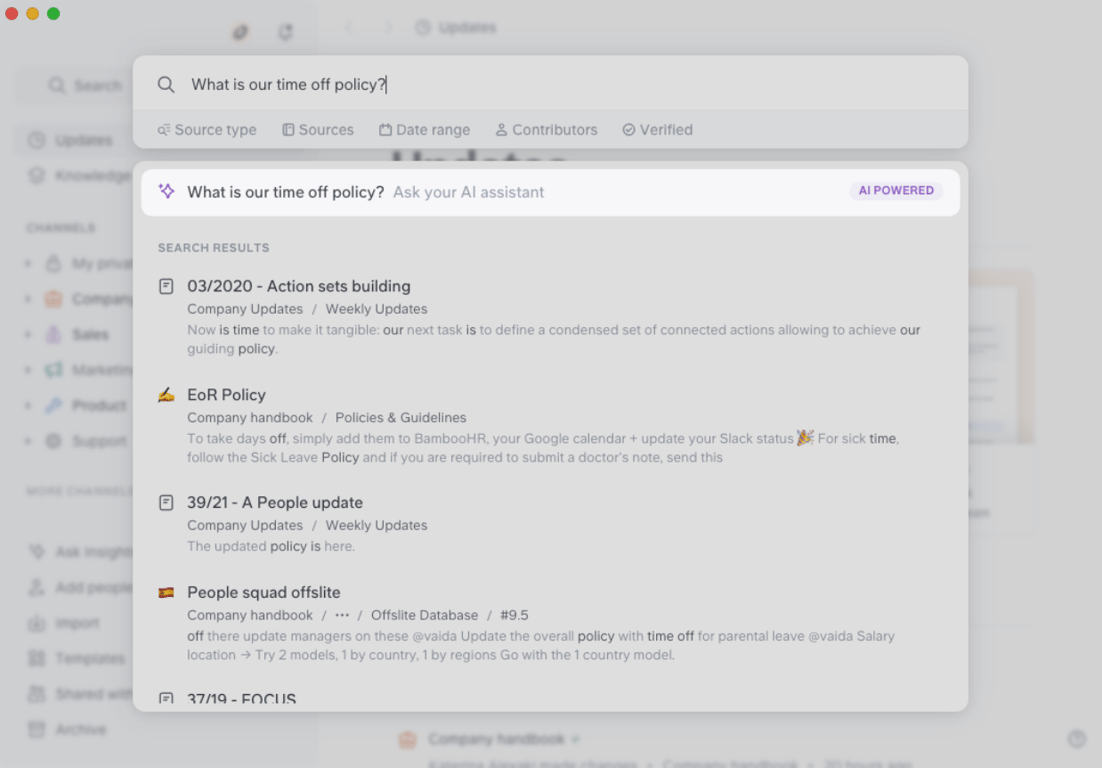Expand the Sales channel arrow
This screenshot has height=768, width=1102.
[28, 334]
